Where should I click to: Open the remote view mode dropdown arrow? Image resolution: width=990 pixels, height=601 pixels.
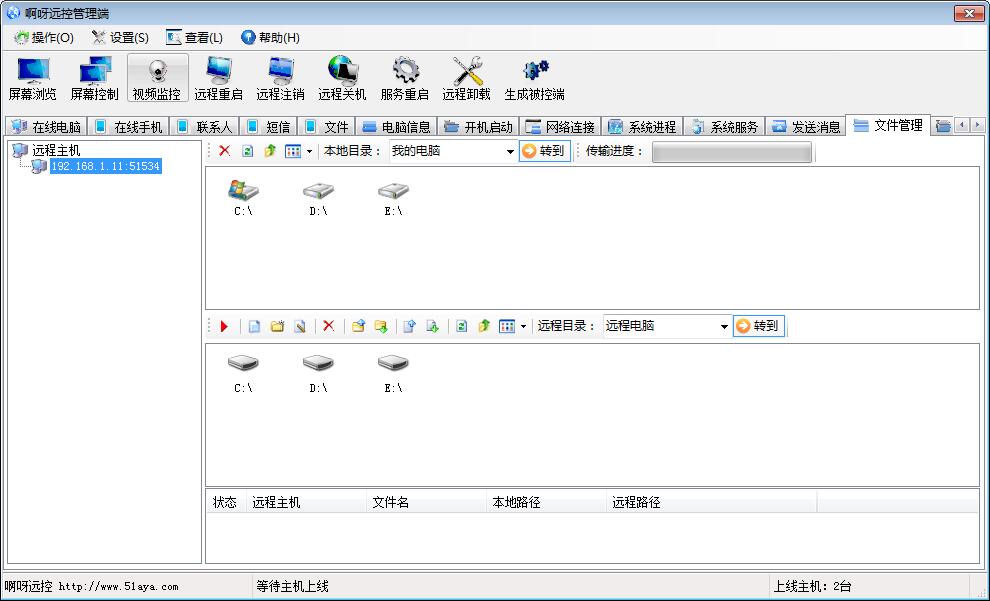coord(523,327)
